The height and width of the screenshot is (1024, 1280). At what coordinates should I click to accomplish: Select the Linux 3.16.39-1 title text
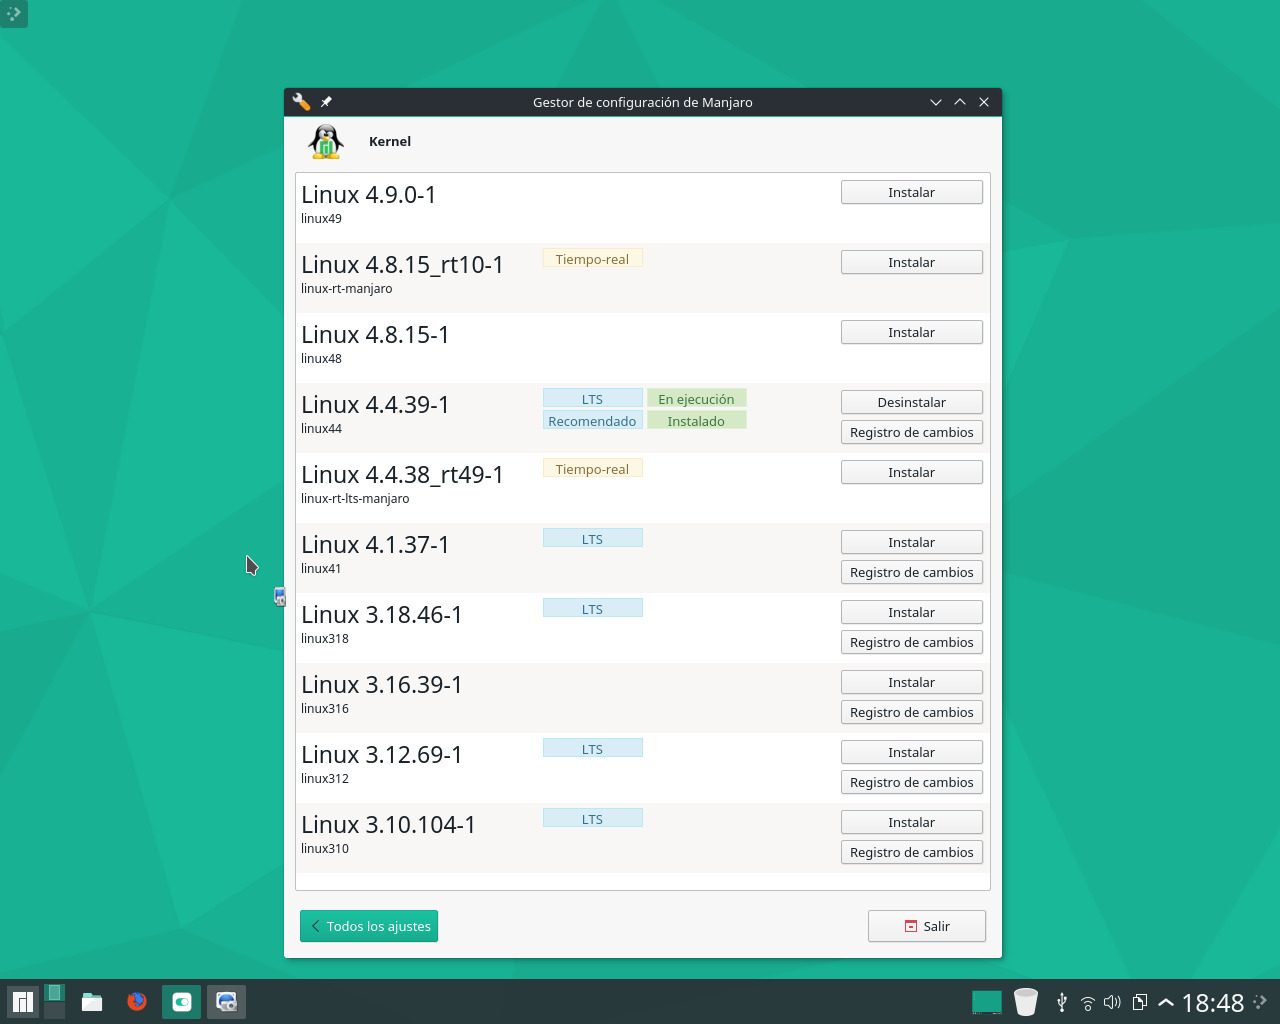point(382,685)
